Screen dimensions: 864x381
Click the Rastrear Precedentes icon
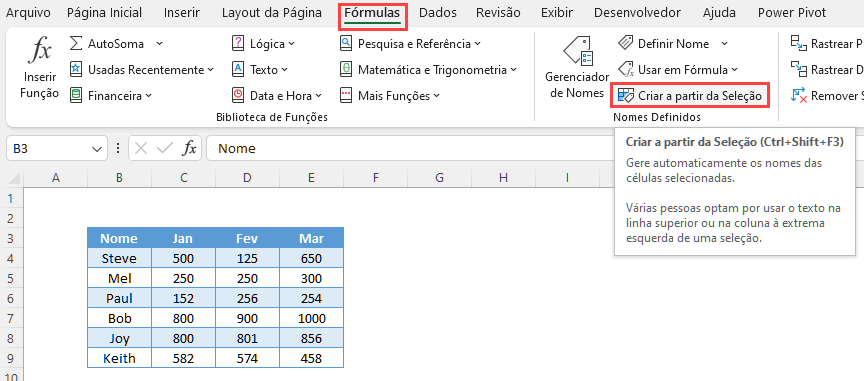pos(798,44)
